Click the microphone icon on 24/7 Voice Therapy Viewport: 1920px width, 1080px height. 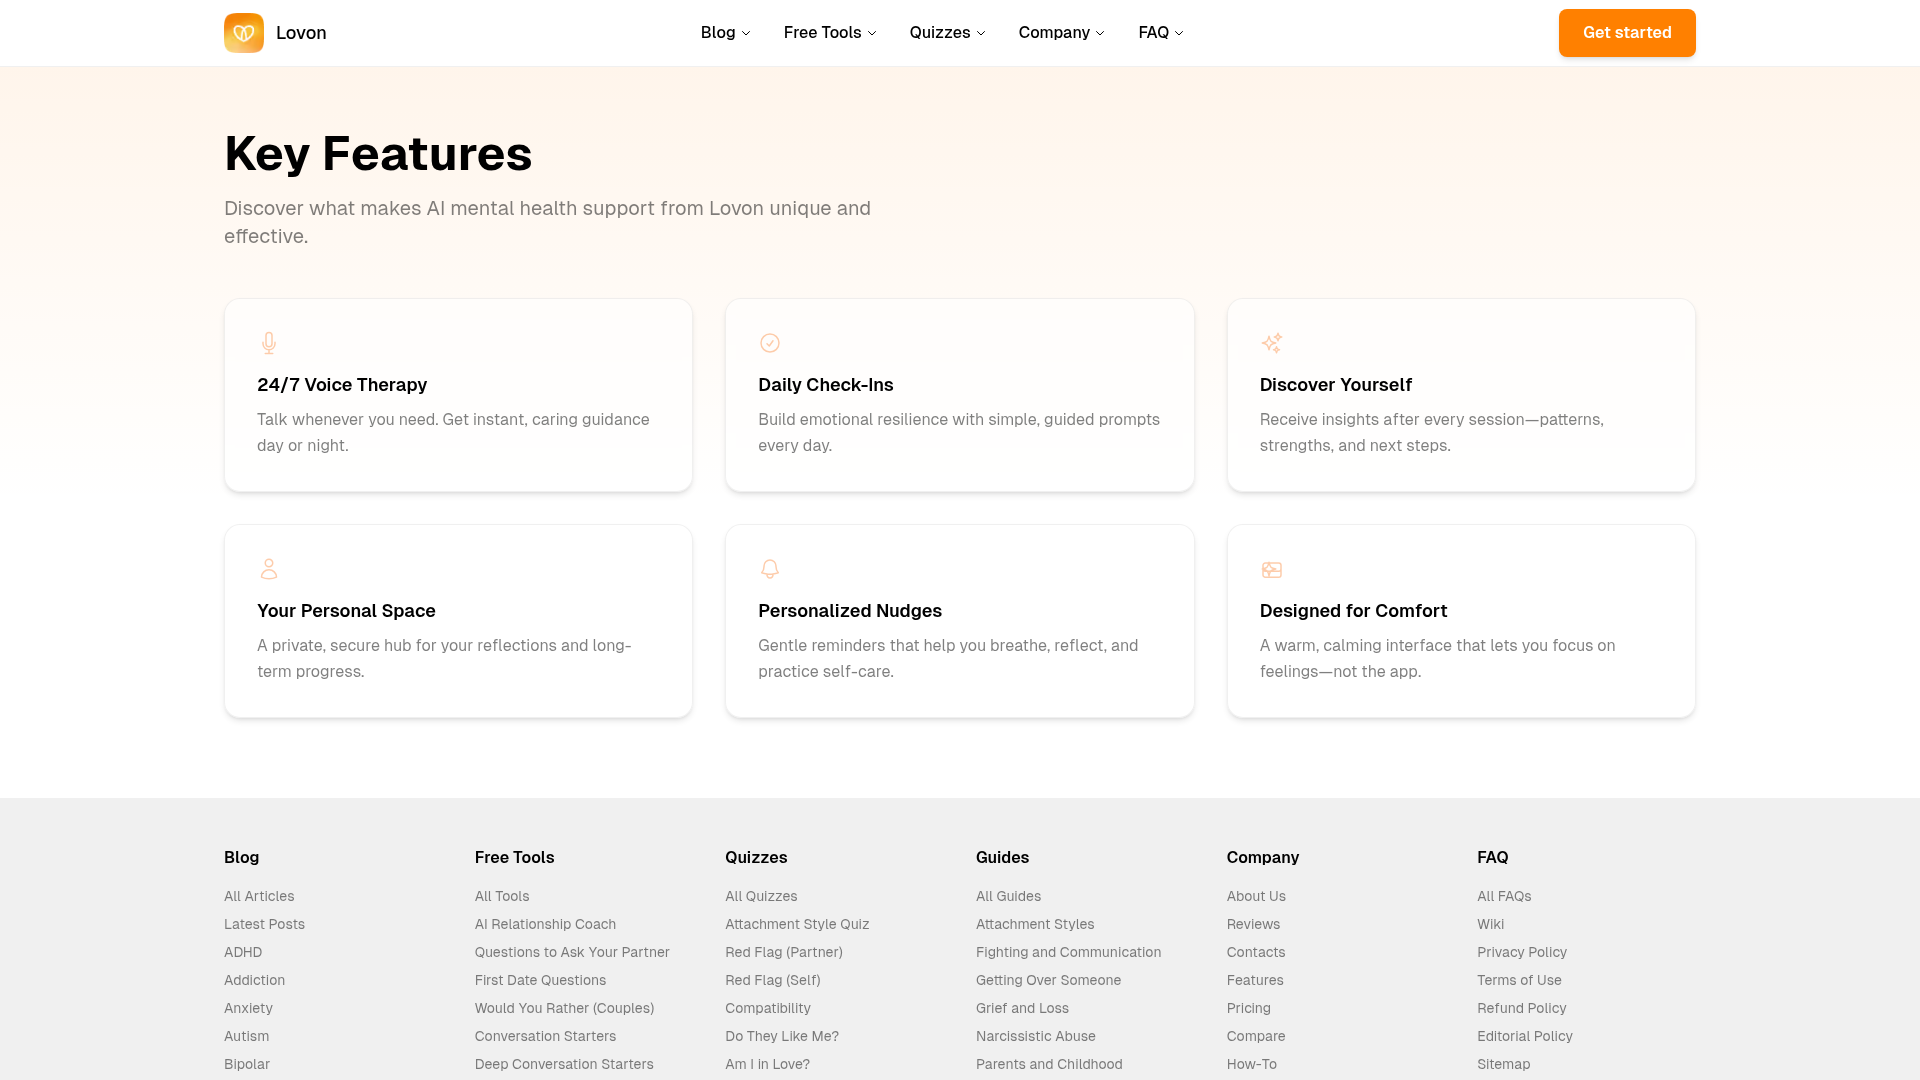pyautogui.click(x=269, y=343)
